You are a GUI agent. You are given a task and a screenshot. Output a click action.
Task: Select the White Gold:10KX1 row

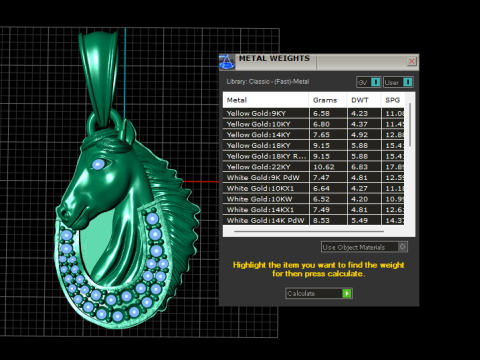point(313,188)
